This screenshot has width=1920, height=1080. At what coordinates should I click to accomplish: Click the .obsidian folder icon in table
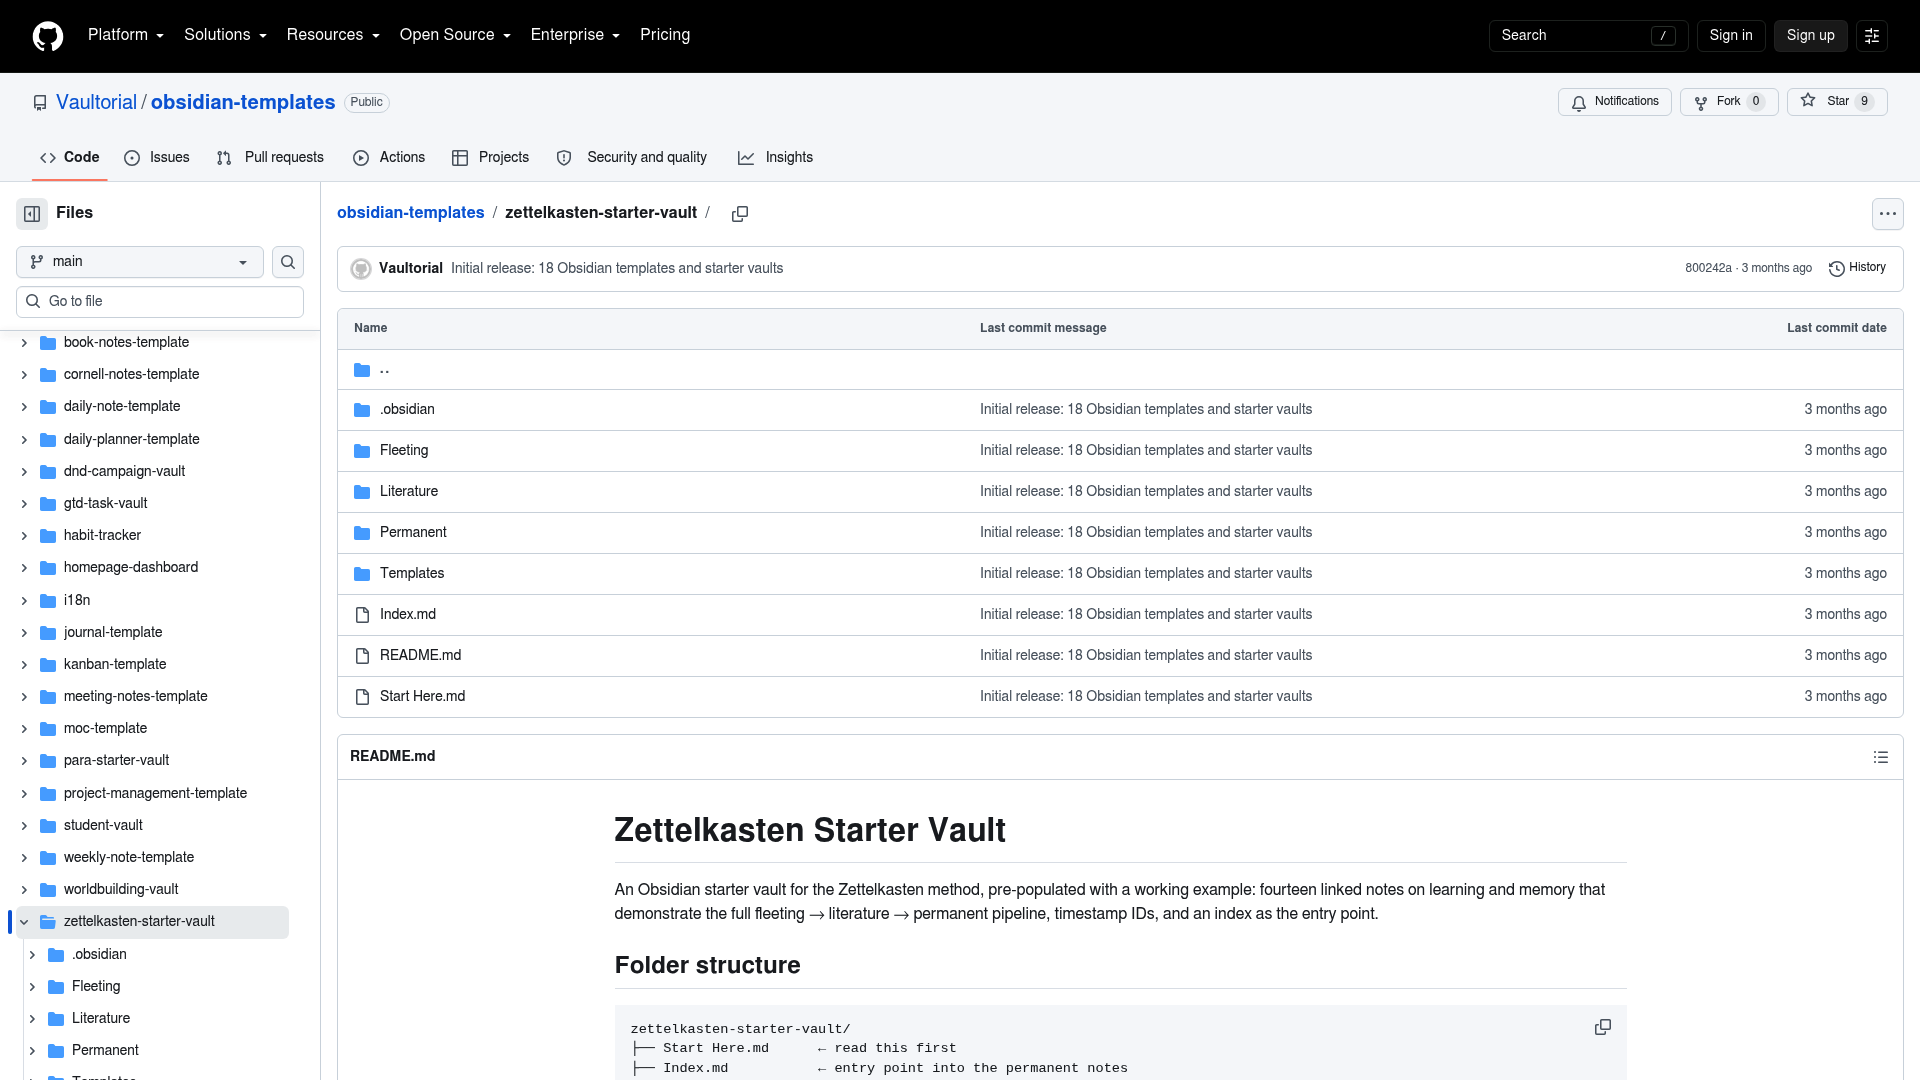(x=362, y=410)
